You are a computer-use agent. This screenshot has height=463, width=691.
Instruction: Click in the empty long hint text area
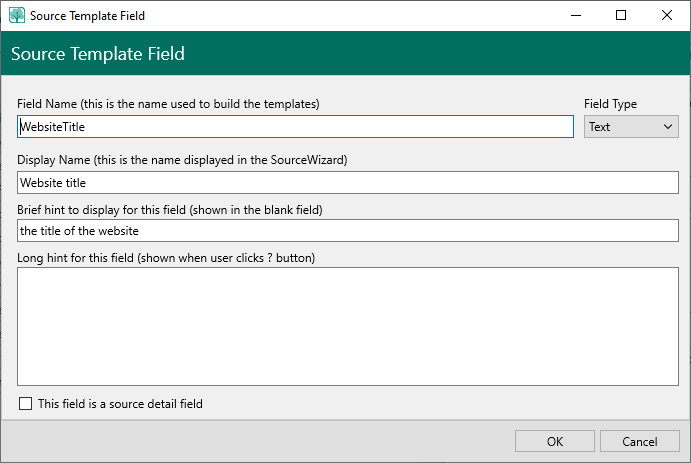tap(348, 326)
